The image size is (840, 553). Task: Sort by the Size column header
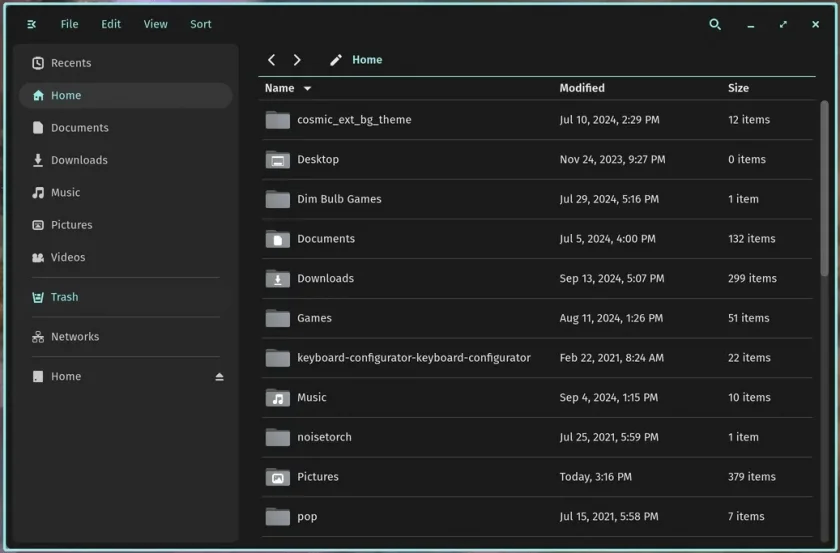[738, 88]
